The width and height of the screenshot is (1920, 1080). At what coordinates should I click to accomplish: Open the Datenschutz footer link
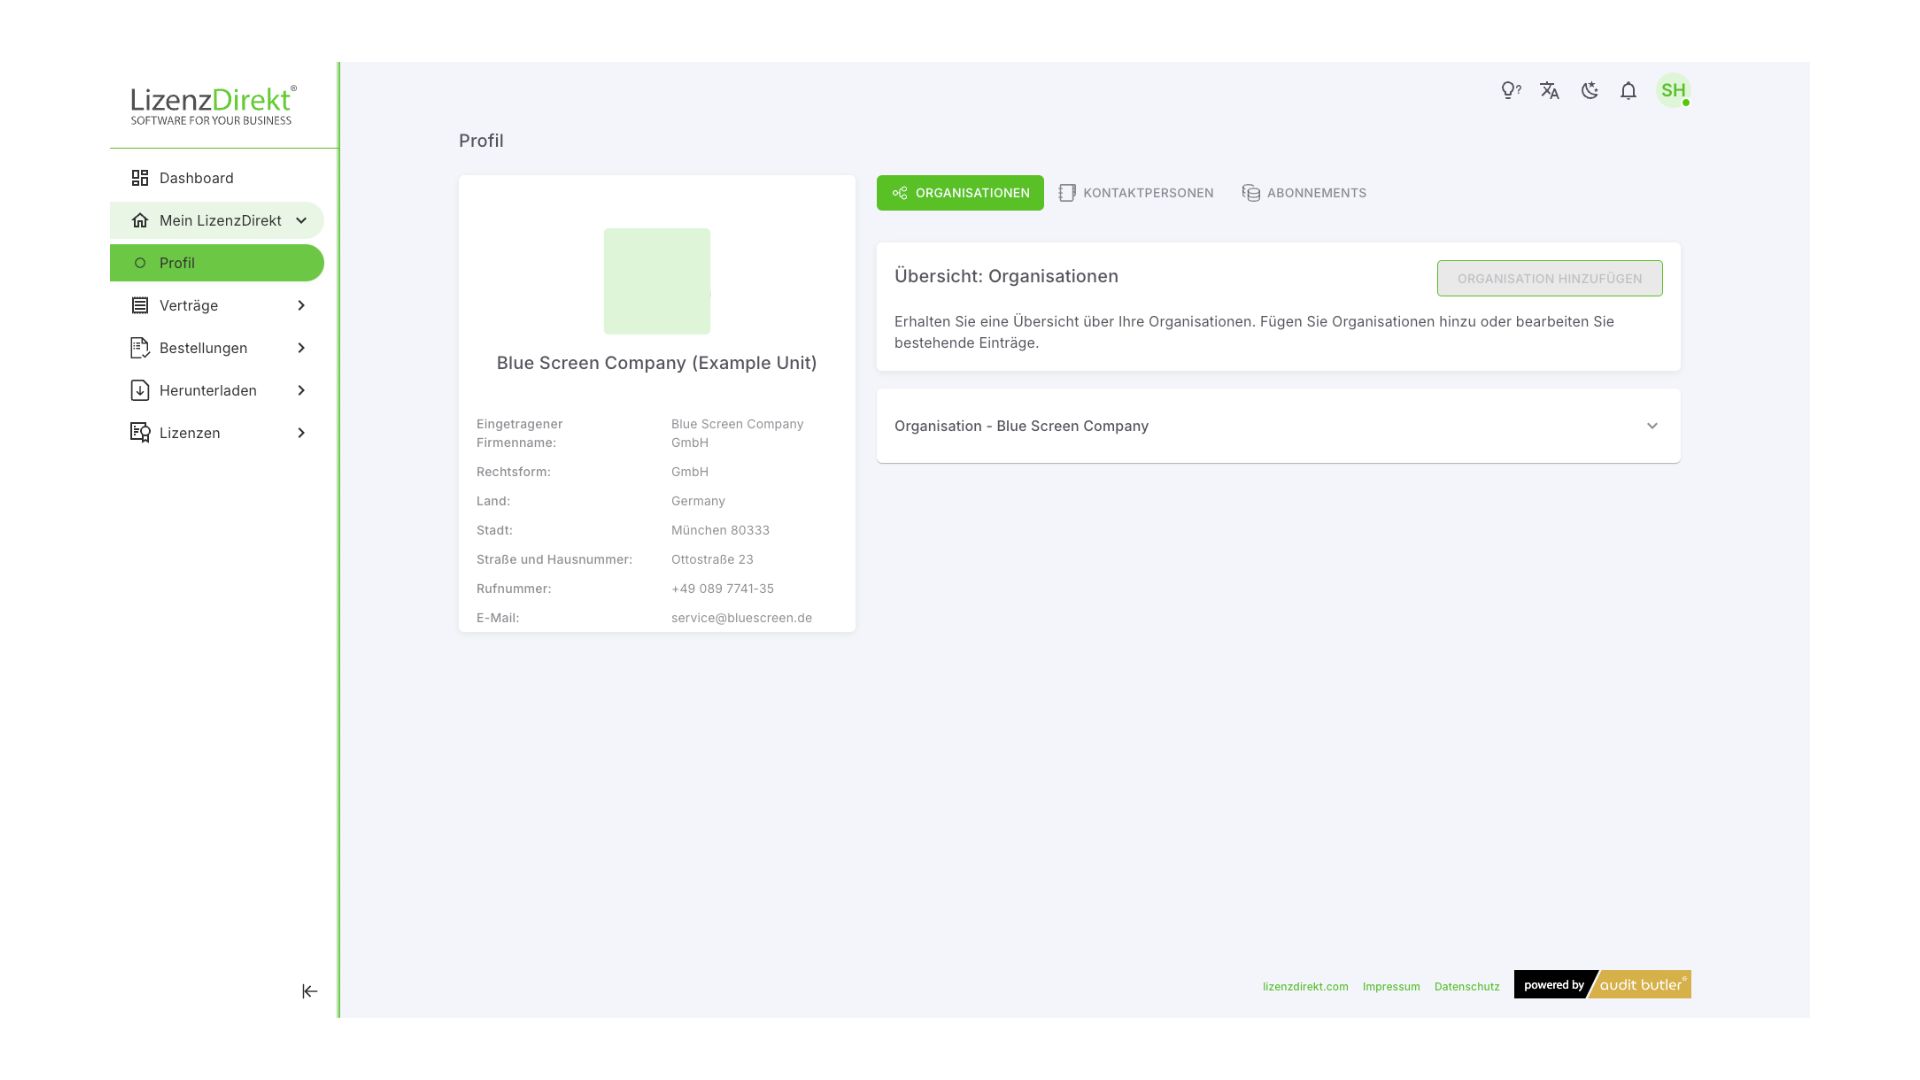[x=1466, y=987]
